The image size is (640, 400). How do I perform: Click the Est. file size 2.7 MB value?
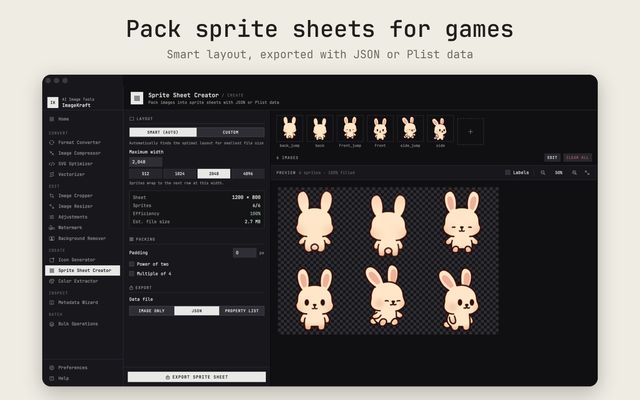pyautogui.click(x=253, y=222)
